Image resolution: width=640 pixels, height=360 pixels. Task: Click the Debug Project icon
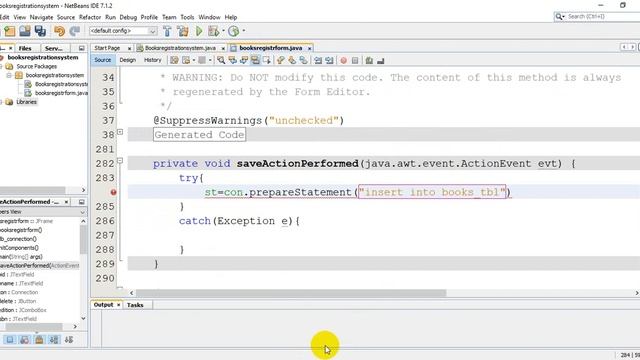pos(213,31)
